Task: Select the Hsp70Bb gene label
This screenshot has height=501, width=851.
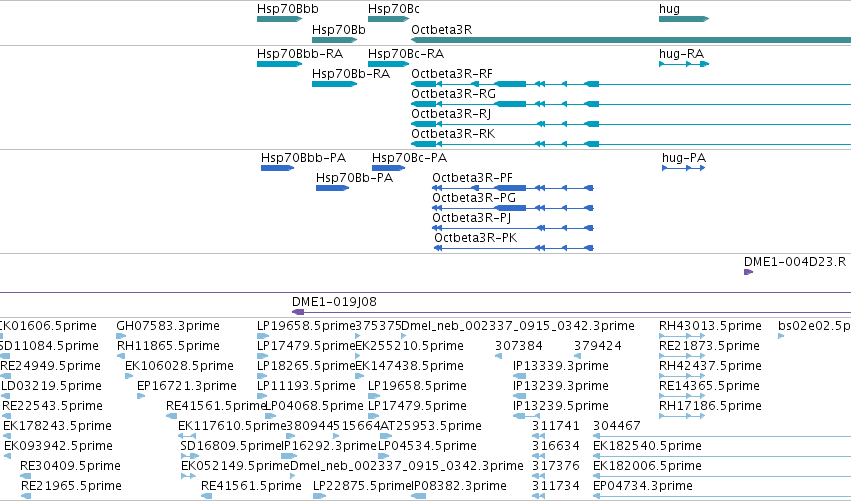Action: (x=339, y=29)
